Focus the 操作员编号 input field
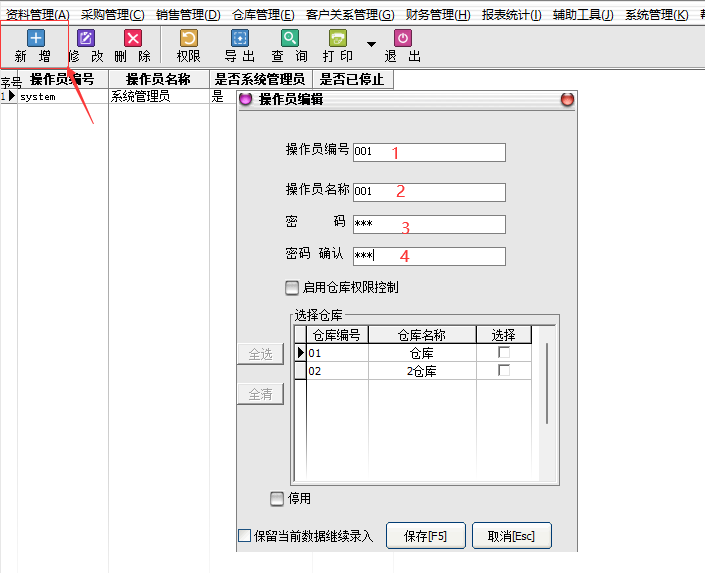The image size is (705, 573). (429, 152)
